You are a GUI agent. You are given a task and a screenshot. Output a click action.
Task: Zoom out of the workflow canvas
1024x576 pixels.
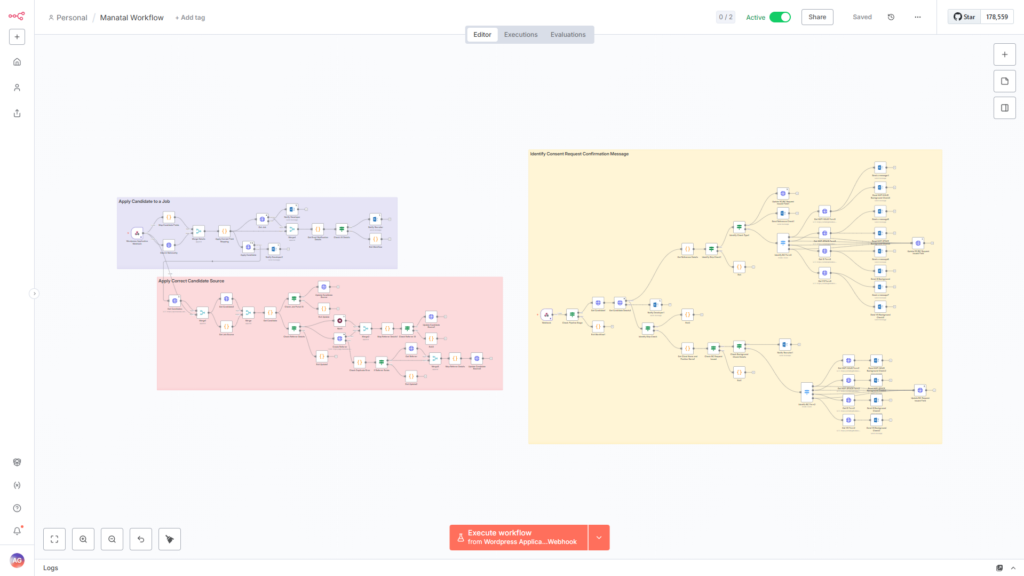coord(112,539)
